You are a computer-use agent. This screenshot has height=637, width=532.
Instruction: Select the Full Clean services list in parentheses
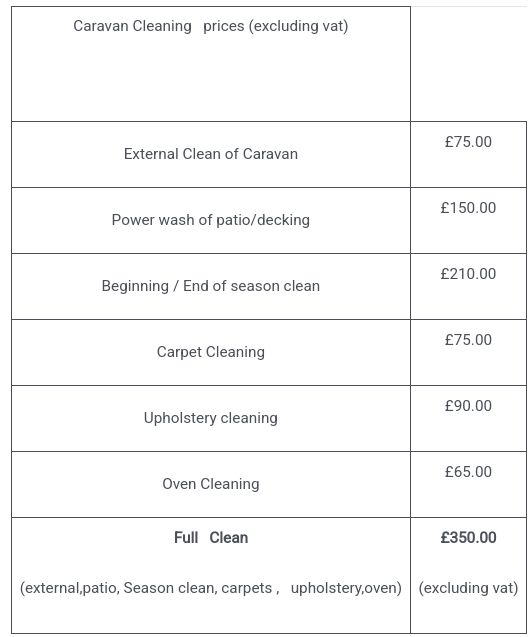211,588
